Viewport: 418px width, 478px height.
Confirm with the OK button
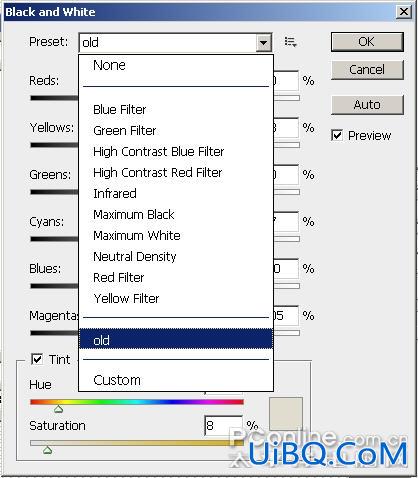367,42
